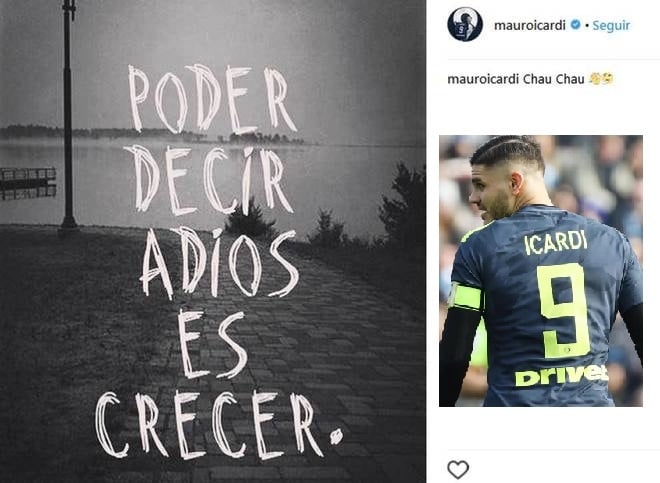Screen dimensions: 660x483
Task: Open the Icardi jersey photo
Action: click(541, 271)
